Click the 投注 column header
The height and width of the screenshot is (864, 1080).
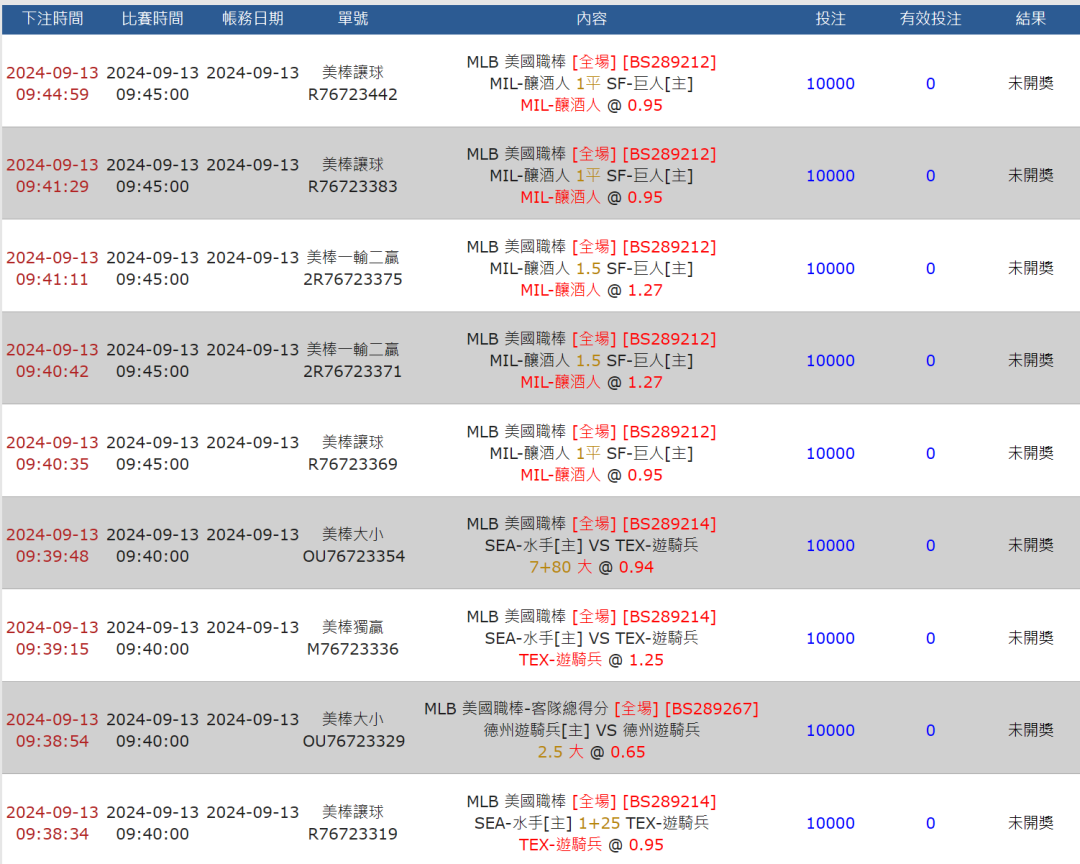830,19
